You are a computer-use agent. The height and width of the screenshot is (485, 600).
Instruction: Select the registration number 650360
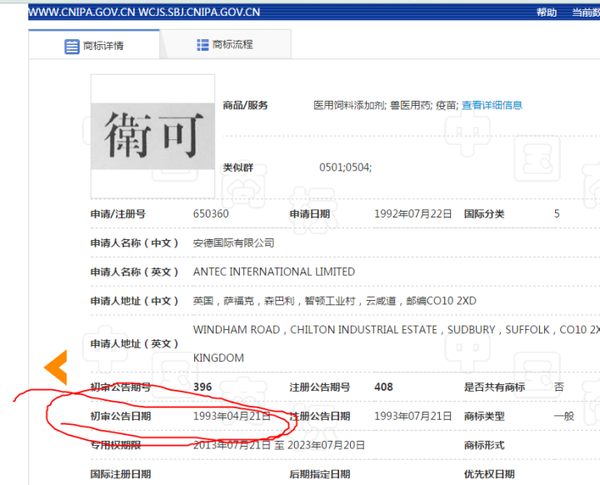211,214
